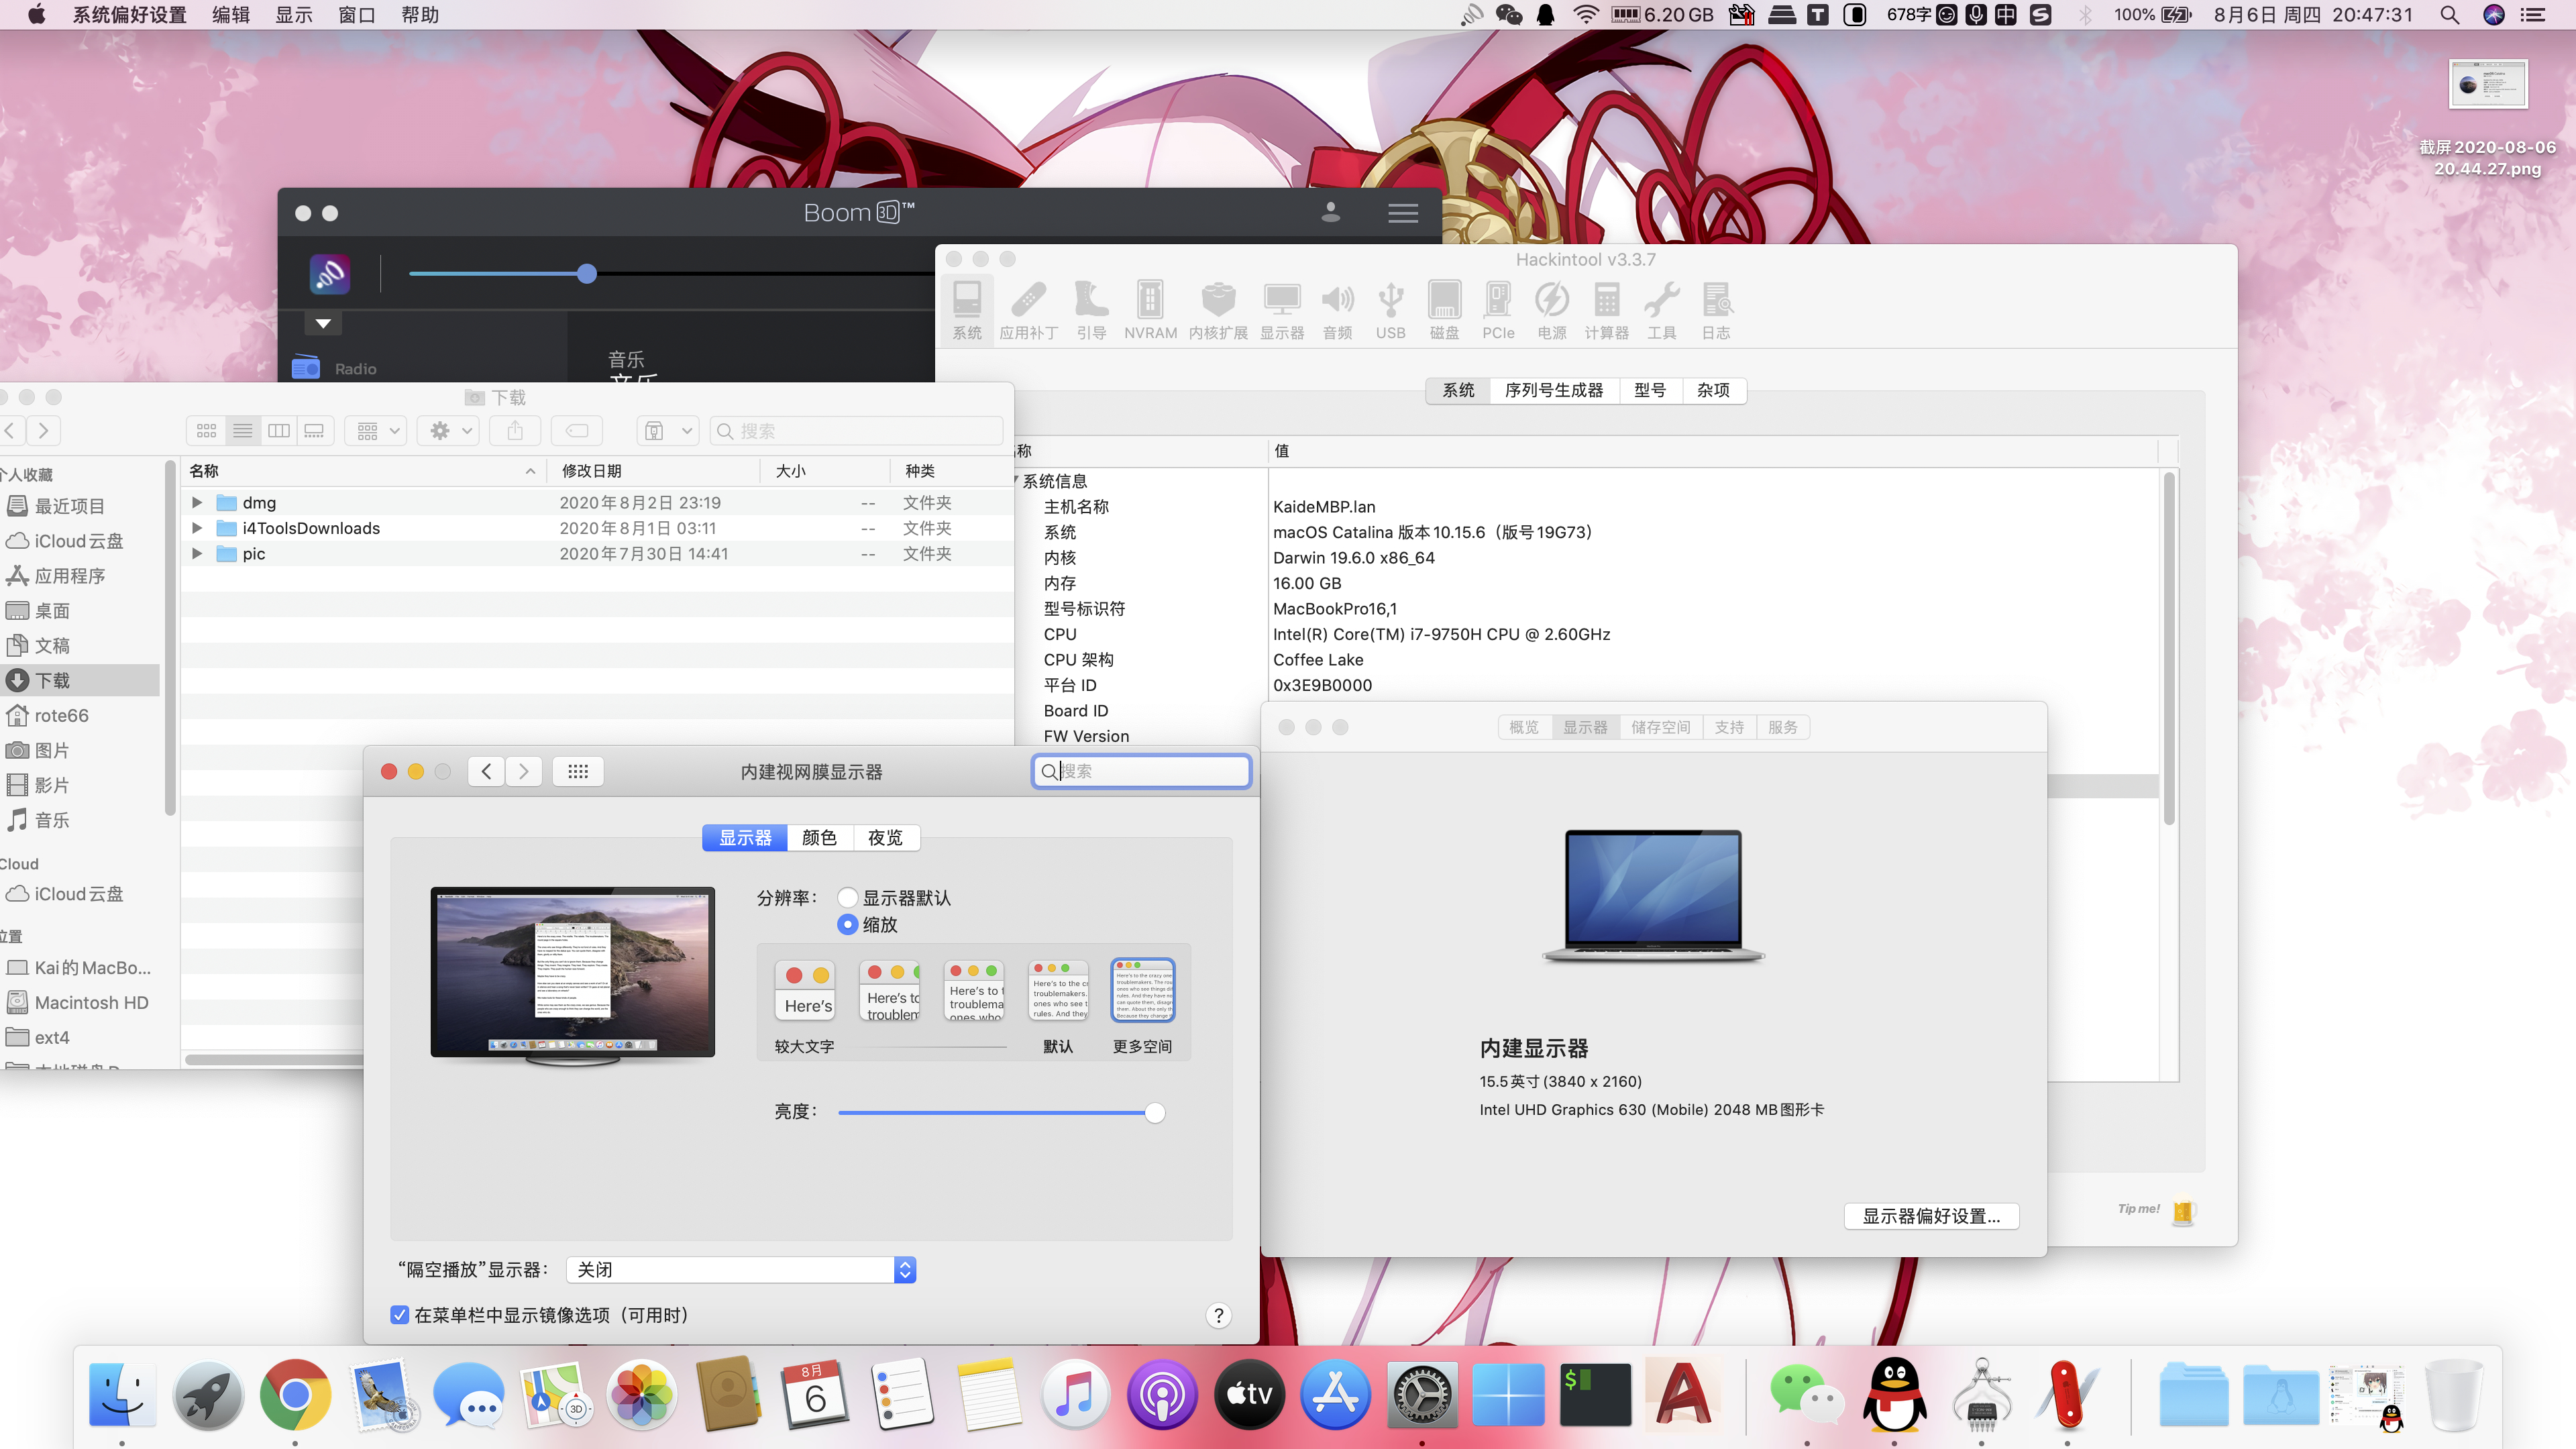Screen dimensions: 2576x1449
Task: Open the 显示器 tool in the Hackintool toolbar
Action: click(1282, 310)
